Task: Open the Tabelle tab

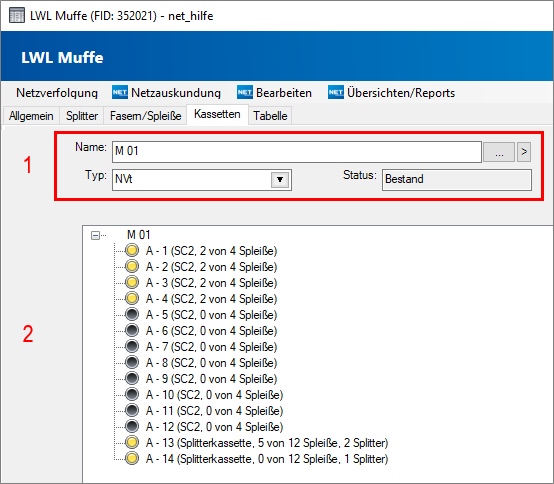Action: (270, 116)
